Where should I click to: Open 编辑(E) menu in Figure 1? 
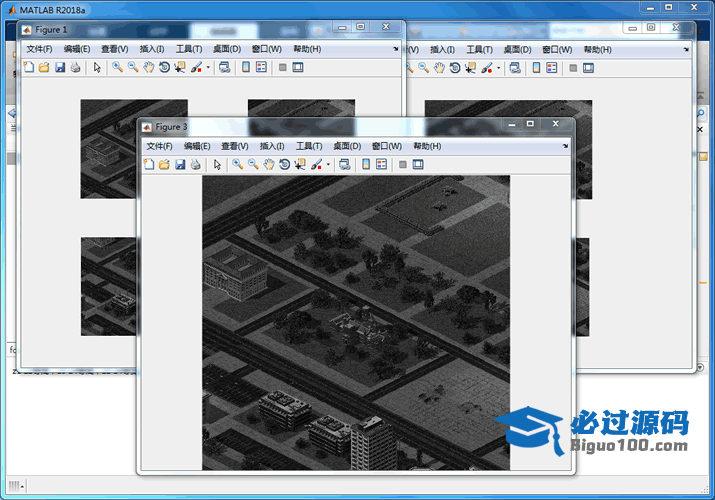coord(77,49)
